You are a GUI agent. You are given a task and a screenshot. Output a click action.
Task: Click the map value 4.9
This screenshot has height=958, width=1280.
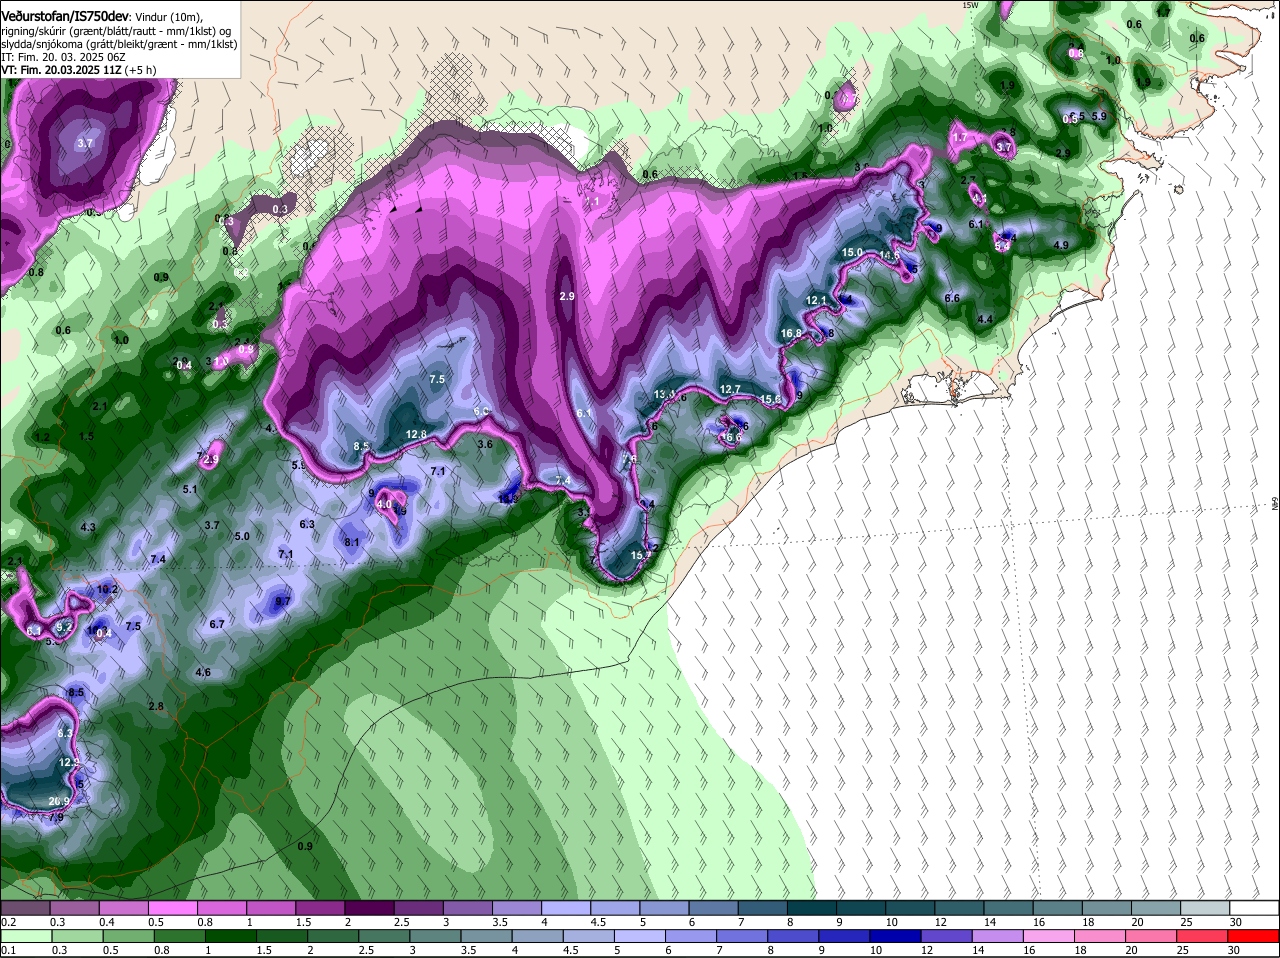point(1062,245)
